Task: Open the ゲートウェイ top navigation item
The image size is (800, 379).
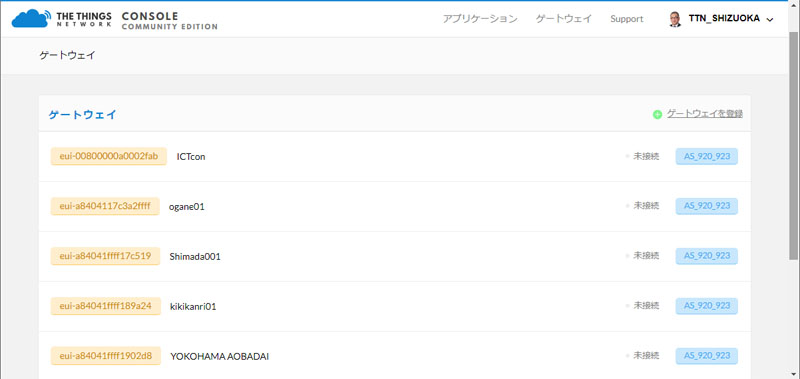Action: (564, 19)
